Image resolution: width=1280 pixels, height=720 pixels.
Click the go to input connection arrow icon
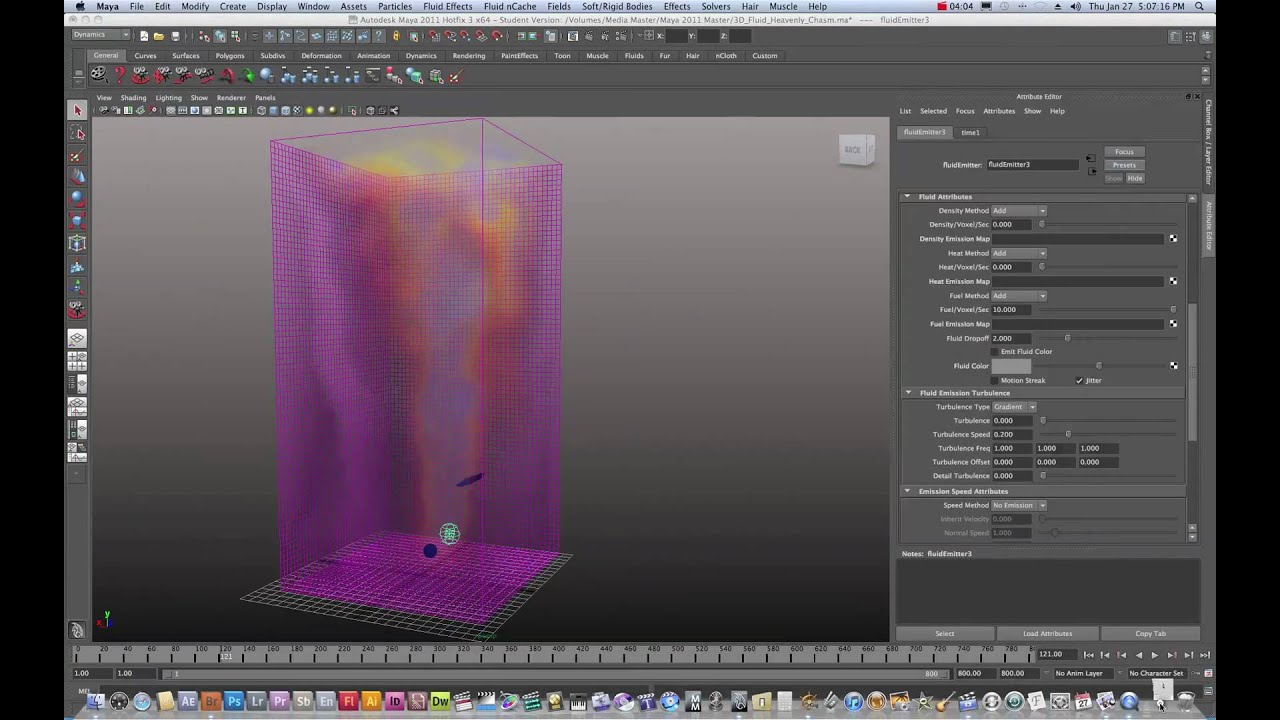pos(1091,159)
